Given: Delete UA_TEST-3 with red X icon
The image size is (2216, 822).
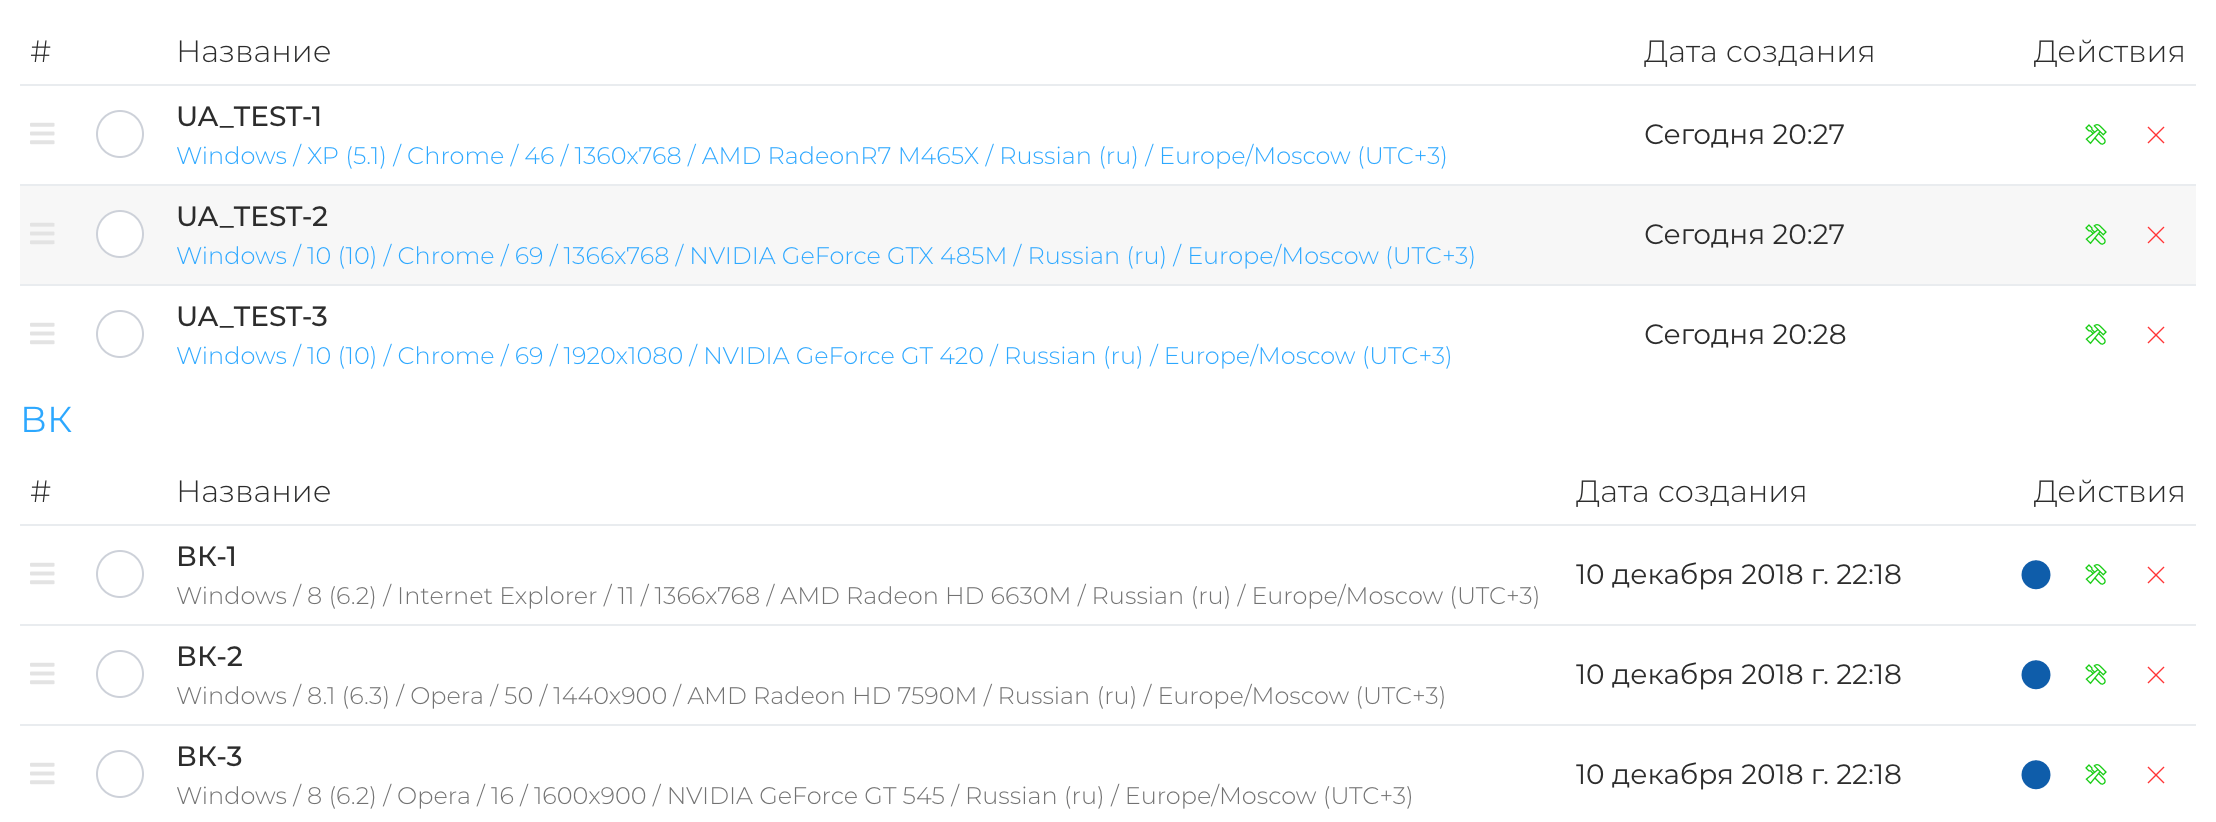Looking at the screenshot, I should [x=2156, y=335].
